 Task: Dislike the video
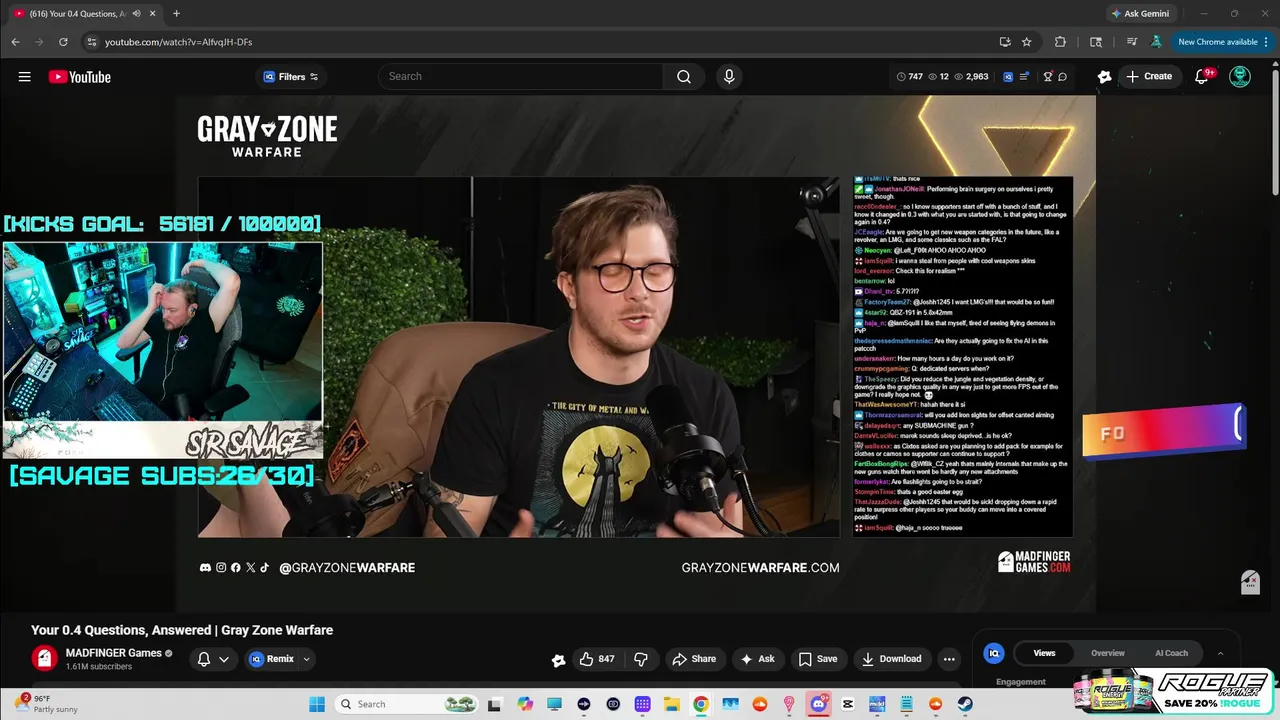pos(641,659)
